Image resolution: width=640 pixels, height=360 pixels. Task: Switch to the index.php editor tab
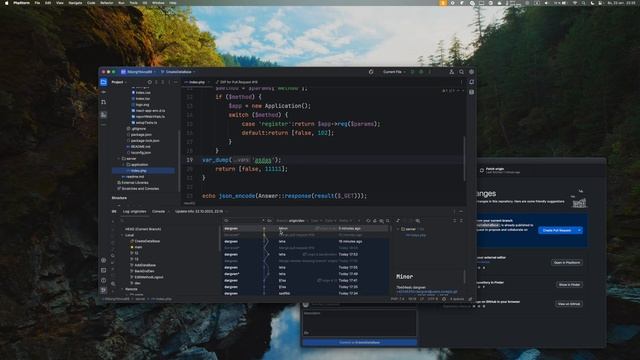pyautogui.click(x=196, y=82)
